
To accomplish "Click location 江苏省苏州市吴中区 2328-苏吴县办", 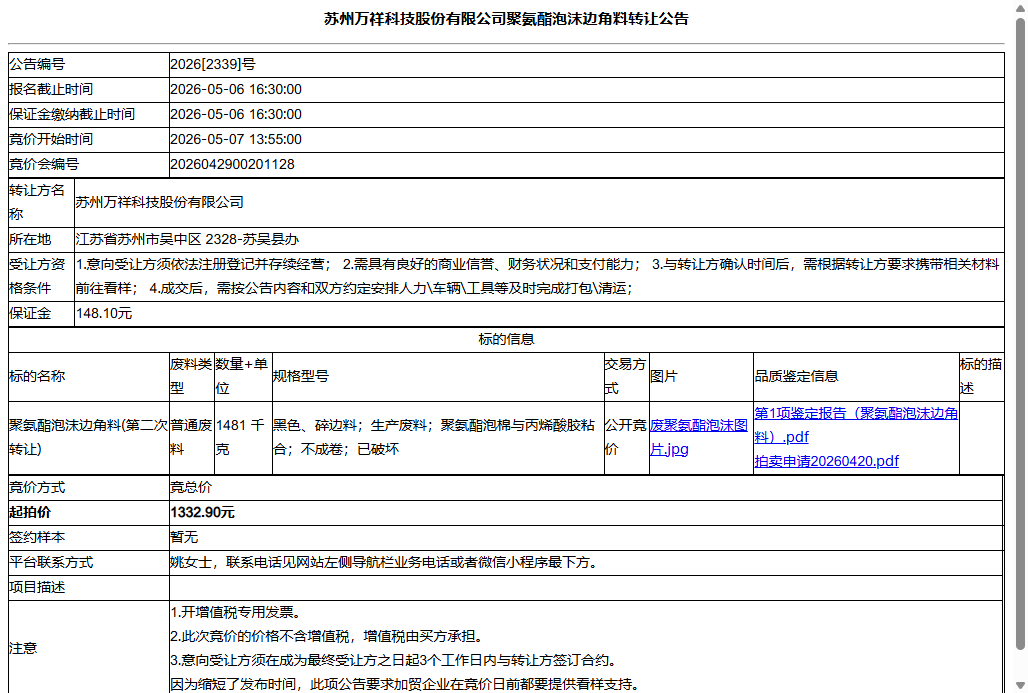I will tap(188, 239).
